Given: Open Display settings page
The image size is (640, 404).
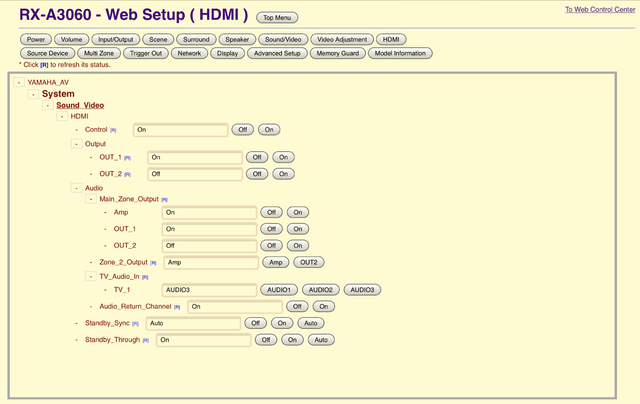Looking at the screenshot, I should click(227, 53).
